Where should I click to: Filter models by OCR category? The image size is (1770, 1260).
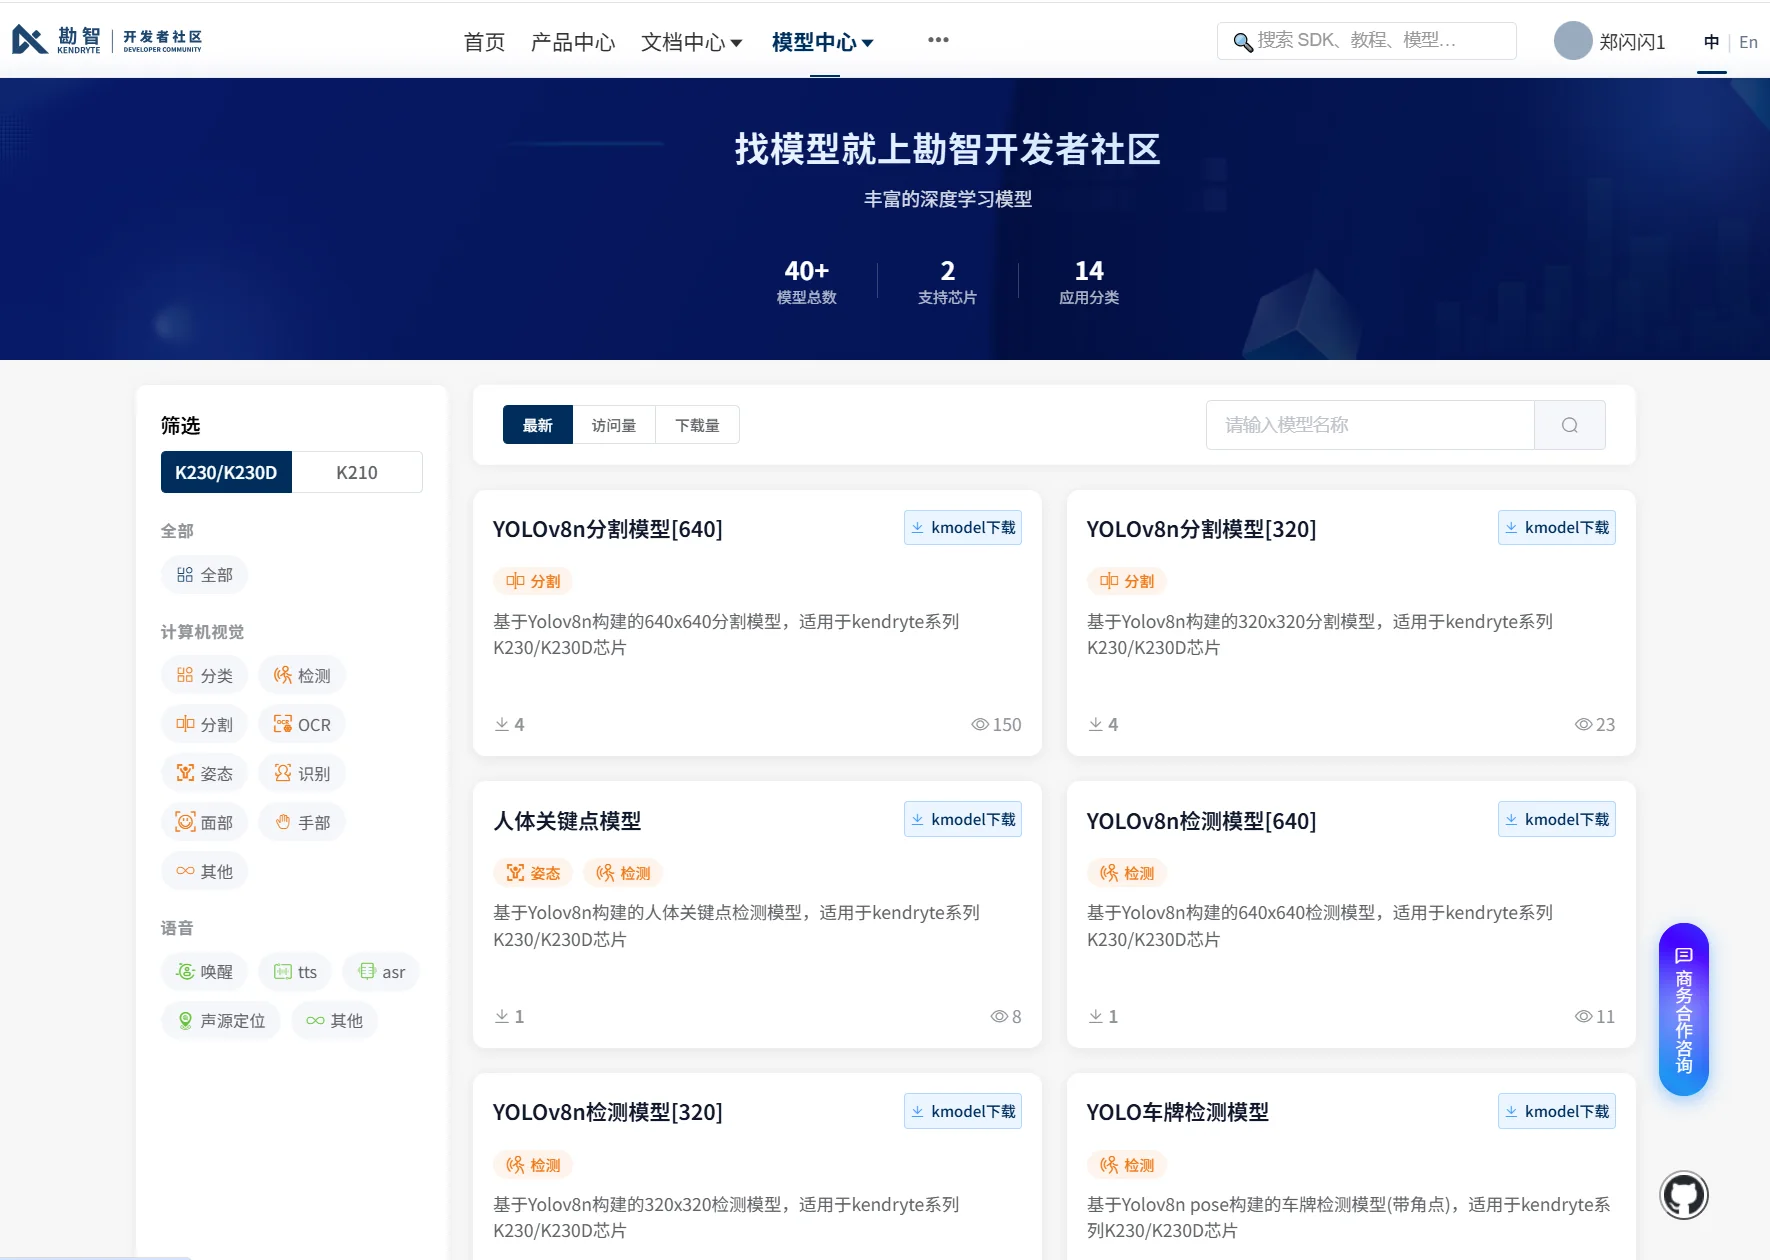pyautogui.click(x=302, y=725)
